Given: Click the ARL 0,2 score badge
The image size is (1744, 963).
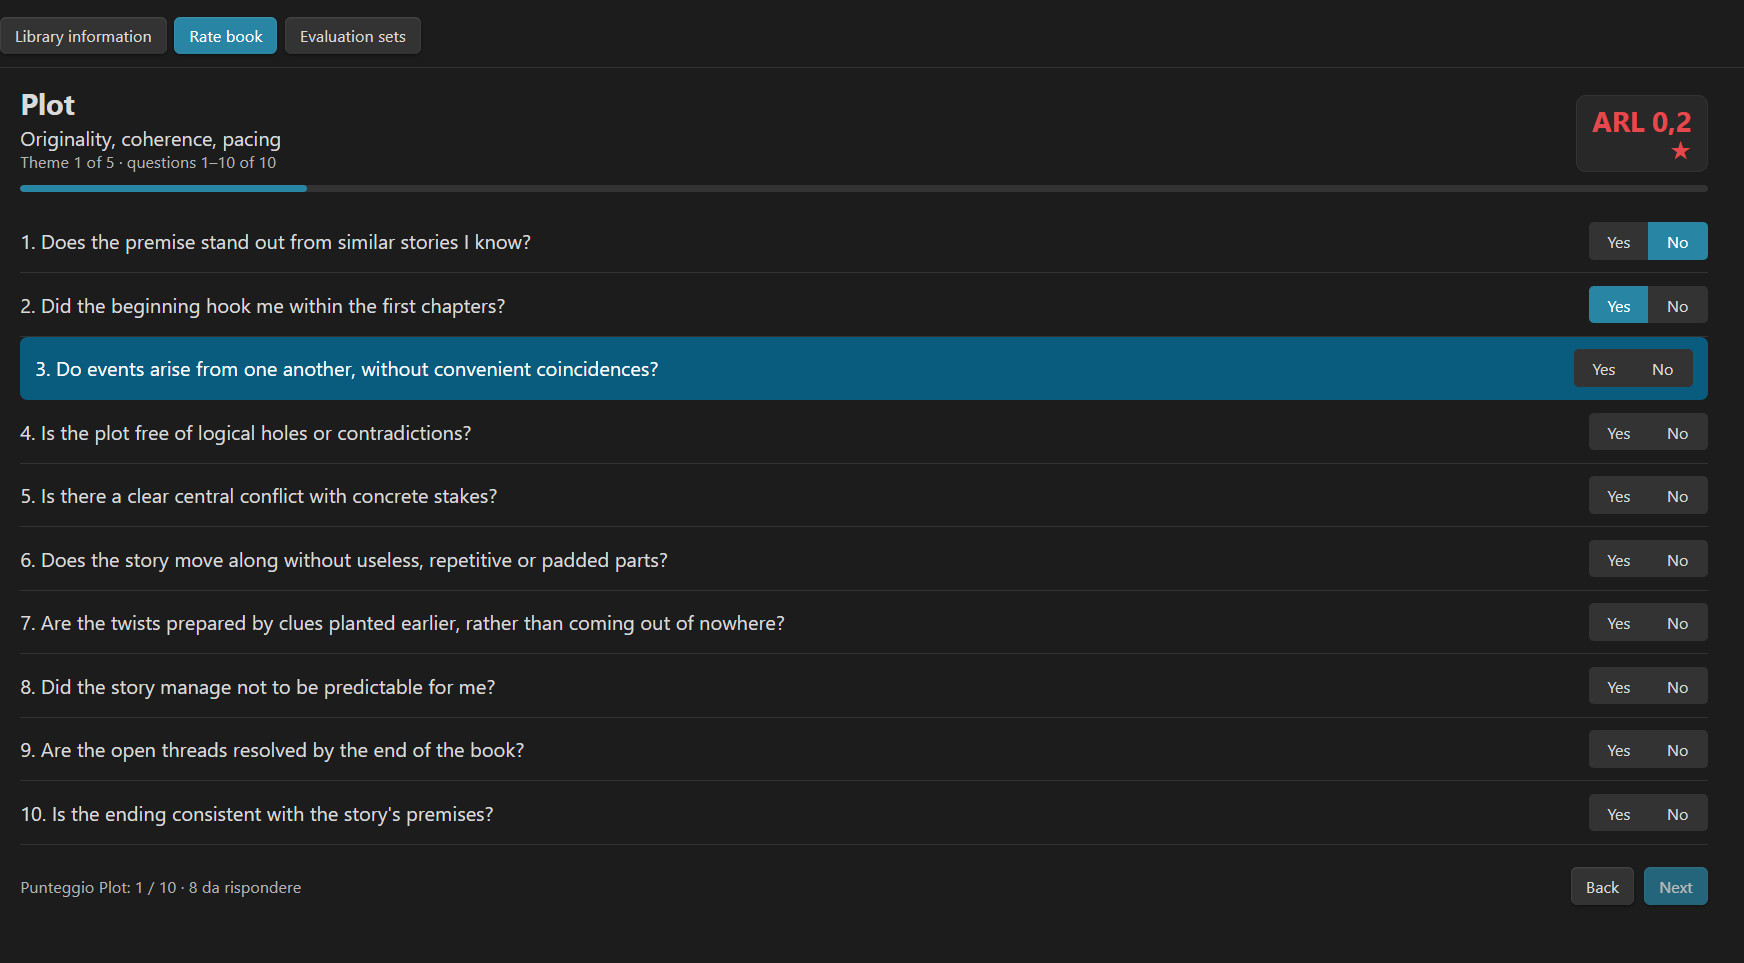Looking at the screenshot, I should click(1641, 133).
